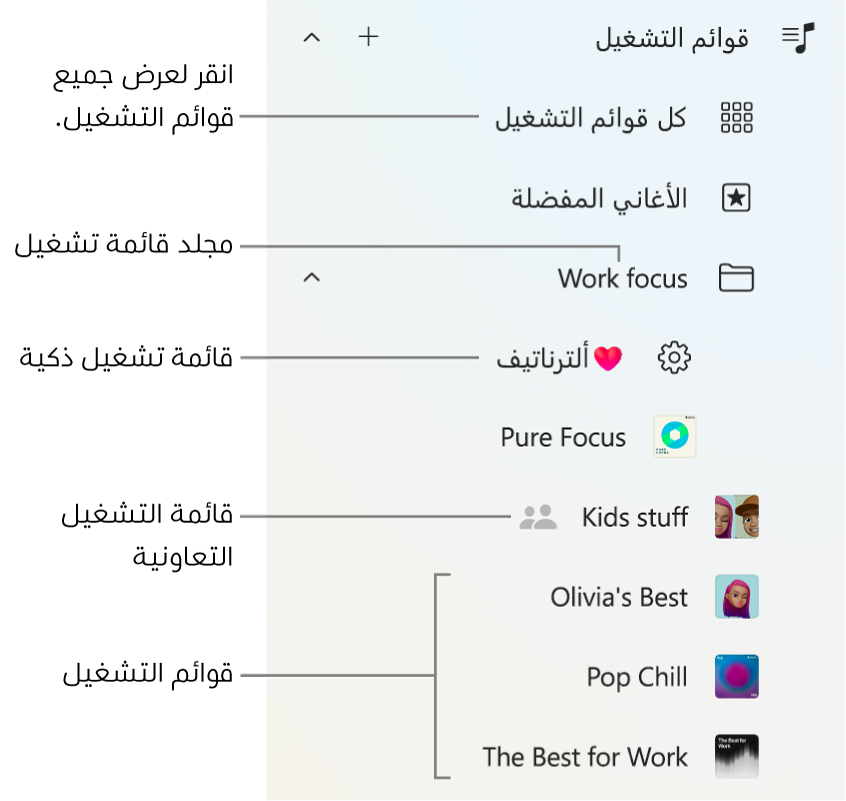Select الأغاني المفضلة in the sidebar
Viewport: 846px width, 801px height.
click(x=595, y=197)
